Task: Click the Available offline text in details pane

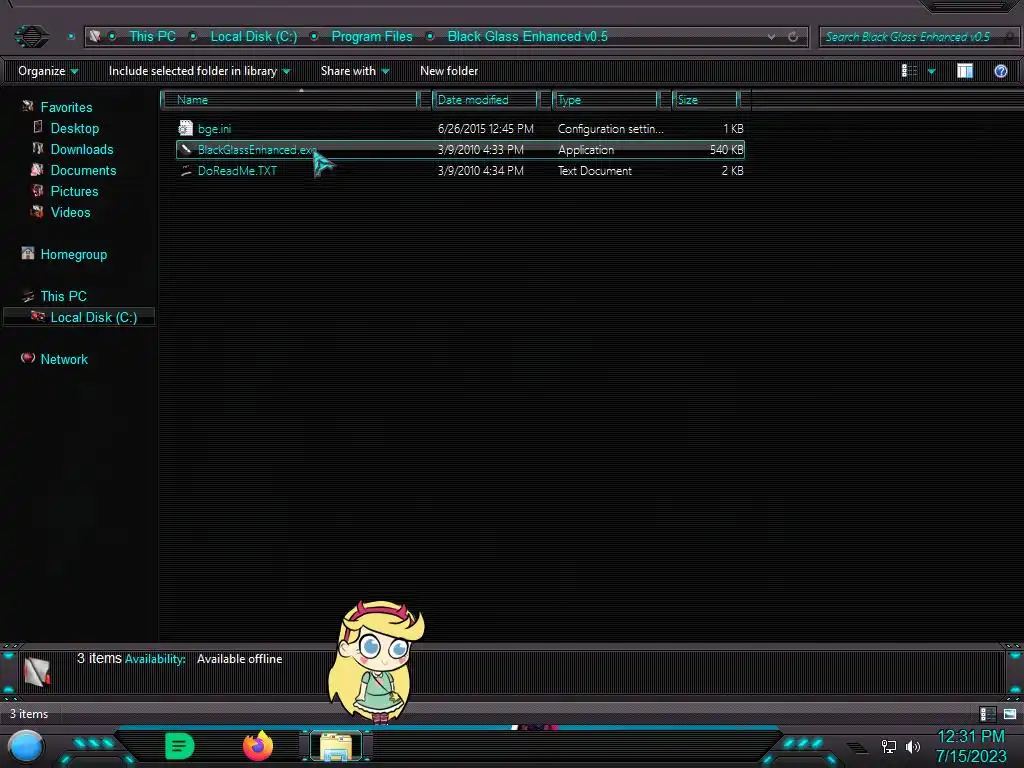Action: pyautogui.click(x=240, y=659)
